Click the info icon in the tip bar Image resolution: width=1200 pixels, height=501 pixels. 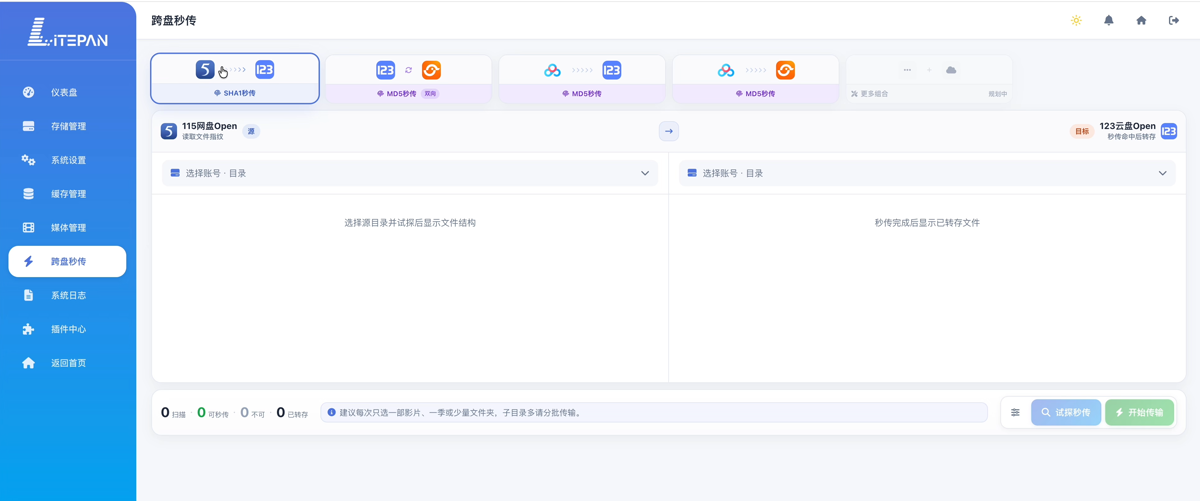[332, 412]
